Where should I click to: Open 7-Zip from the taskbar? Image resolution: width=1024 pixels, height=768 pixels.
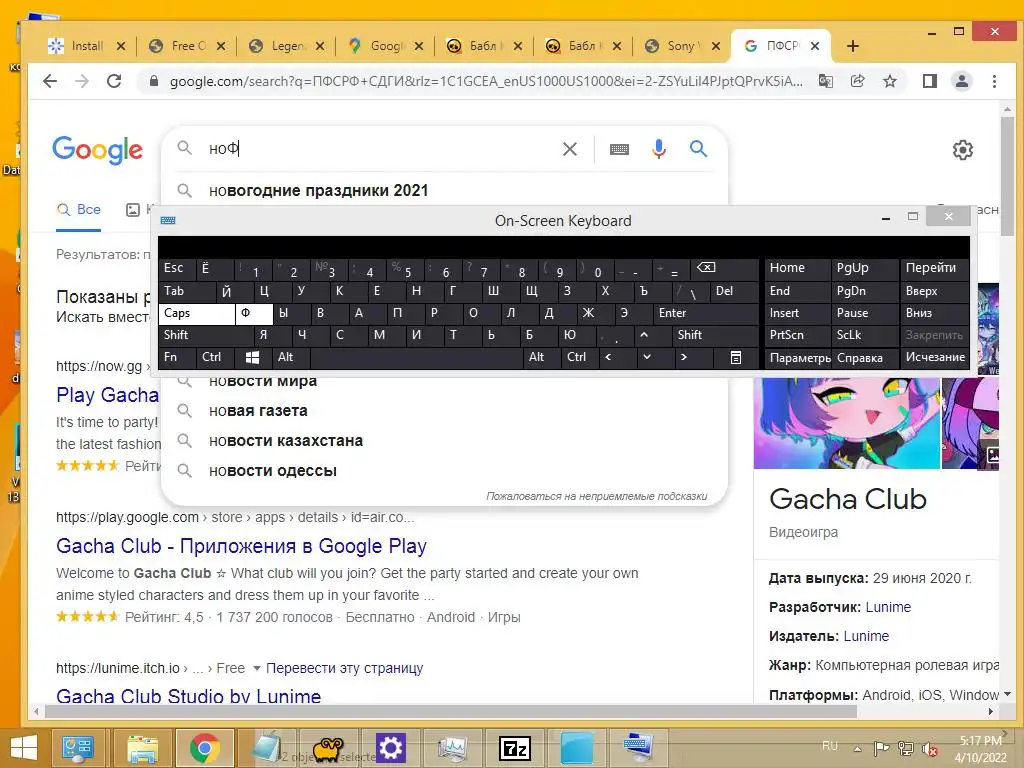pyautogui.click(x=515, y=748)
